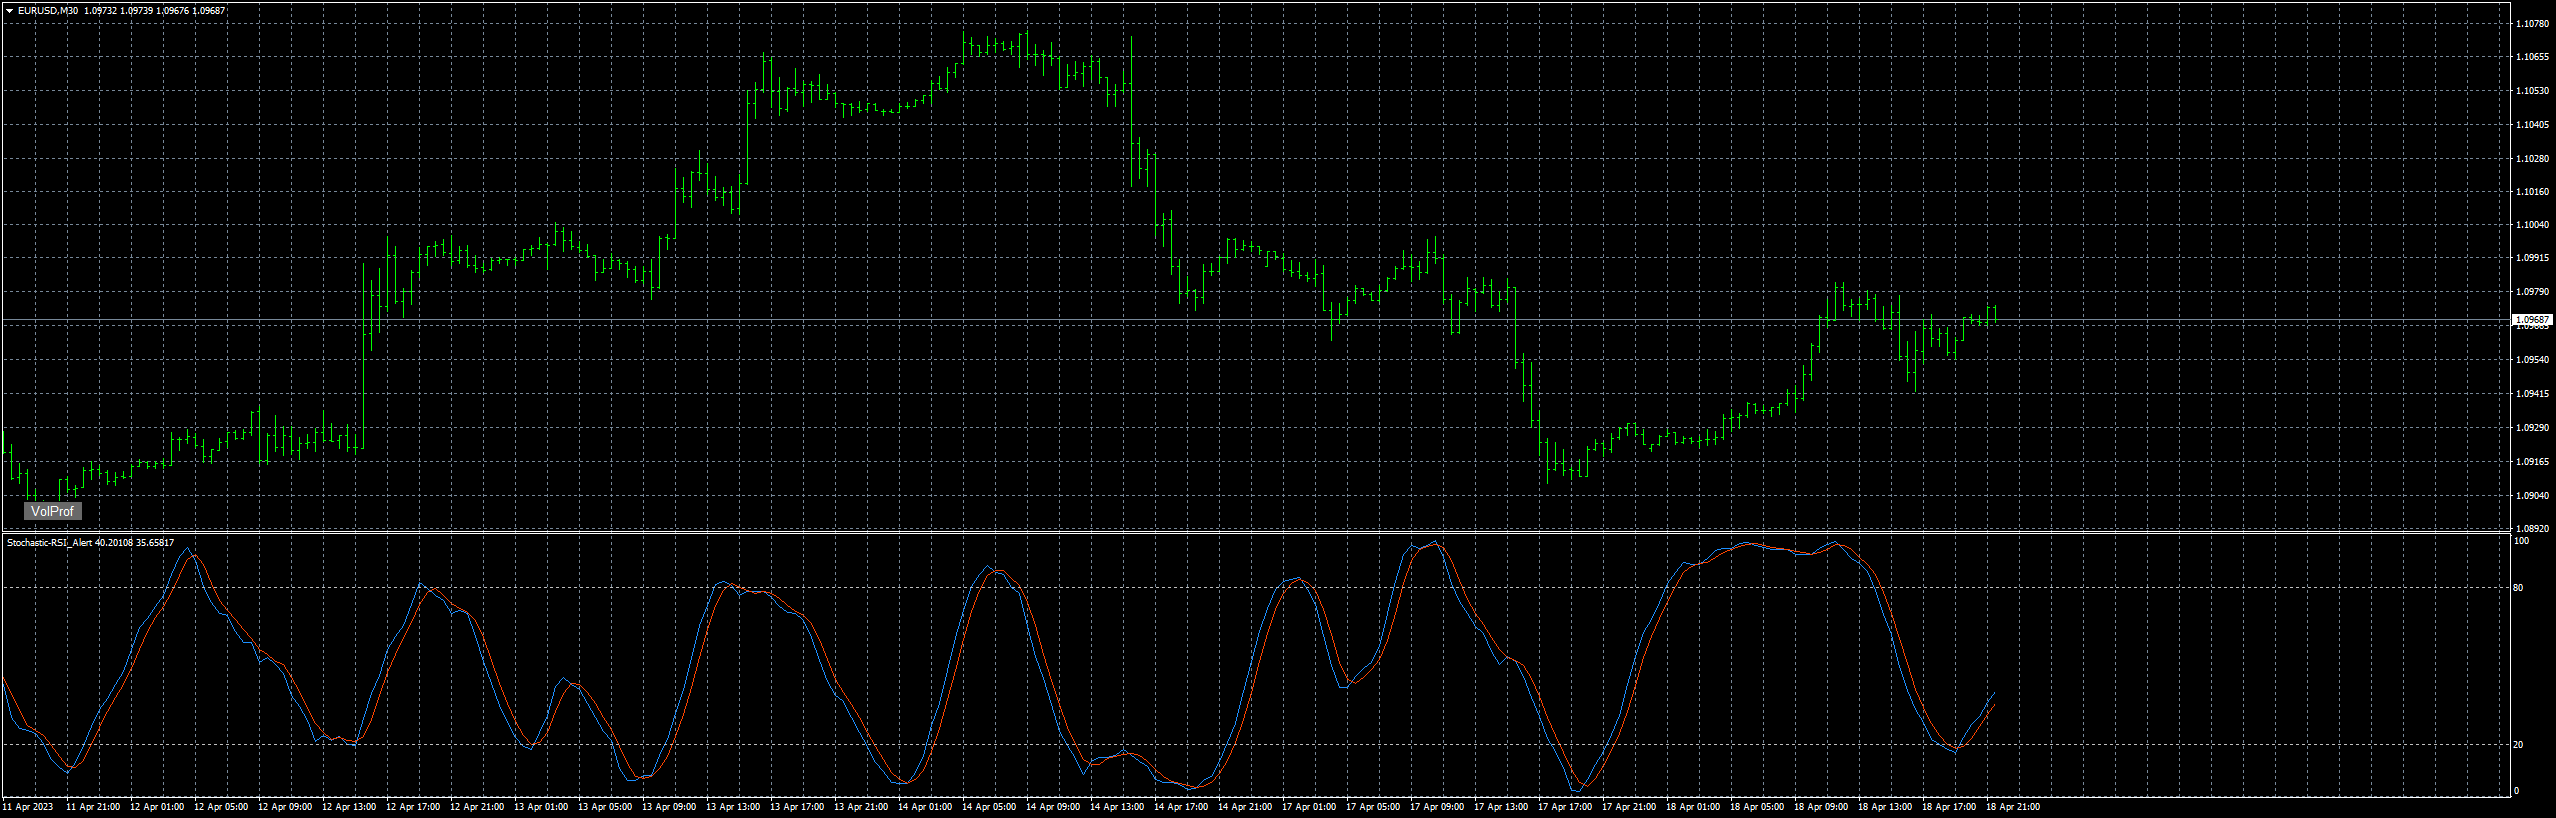Screen dimensions: 2556x818
Task: Click the 18 Apr 09:00 time label
Action: point(1821,807)
